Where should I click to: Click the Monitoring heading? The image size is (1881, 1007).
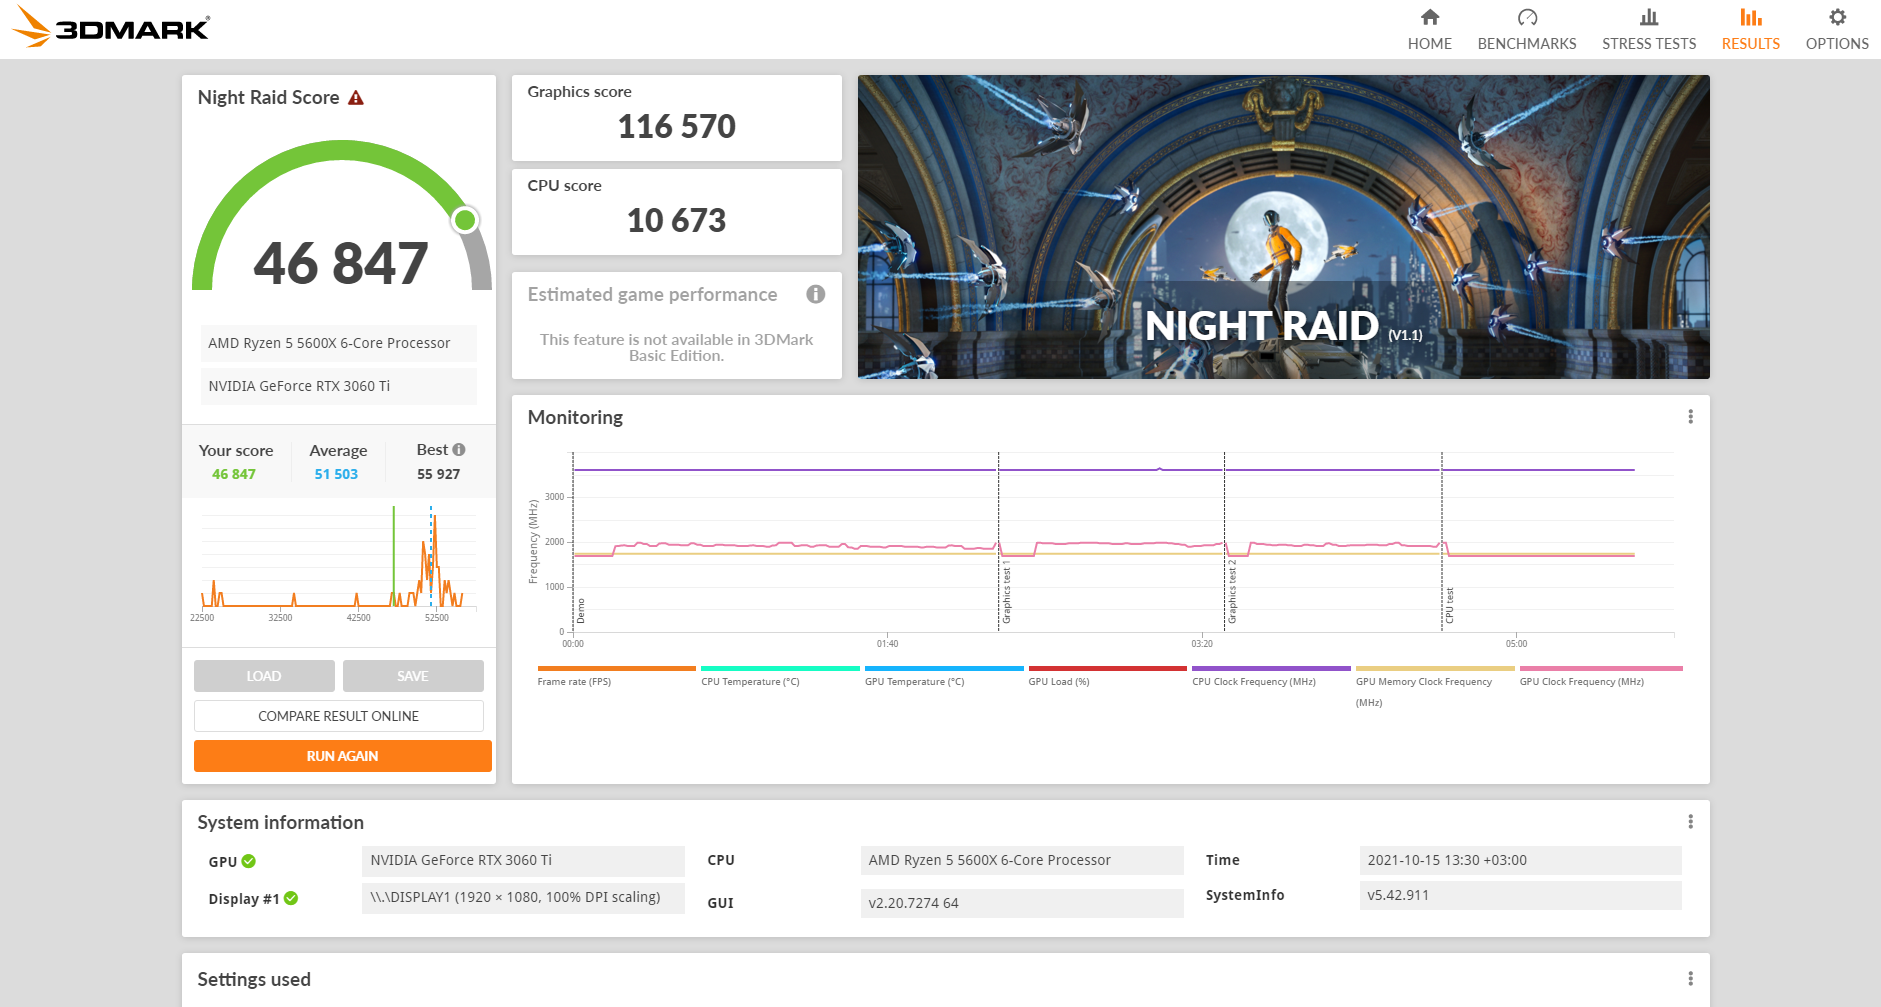pos(575,418)
